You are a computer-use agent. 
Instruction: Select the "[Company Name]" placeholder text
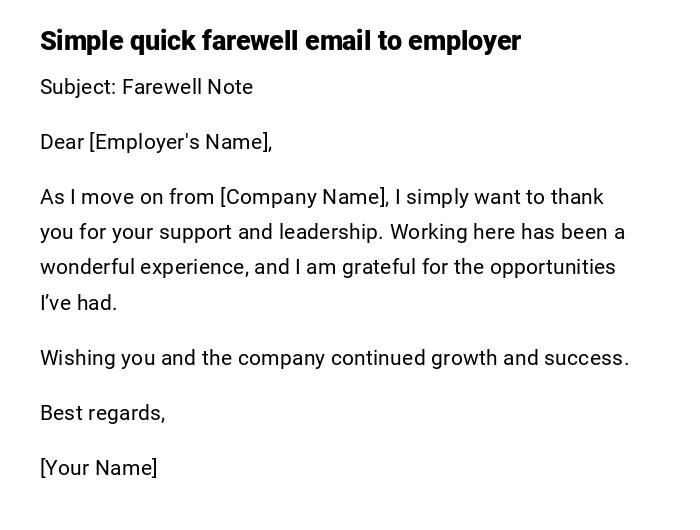303,197
